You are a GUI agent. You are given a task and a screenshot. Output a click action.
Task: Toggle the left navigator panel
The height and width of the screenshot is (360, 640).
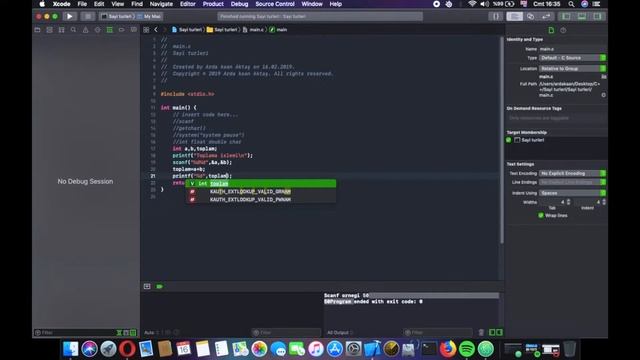click(566, 16)
